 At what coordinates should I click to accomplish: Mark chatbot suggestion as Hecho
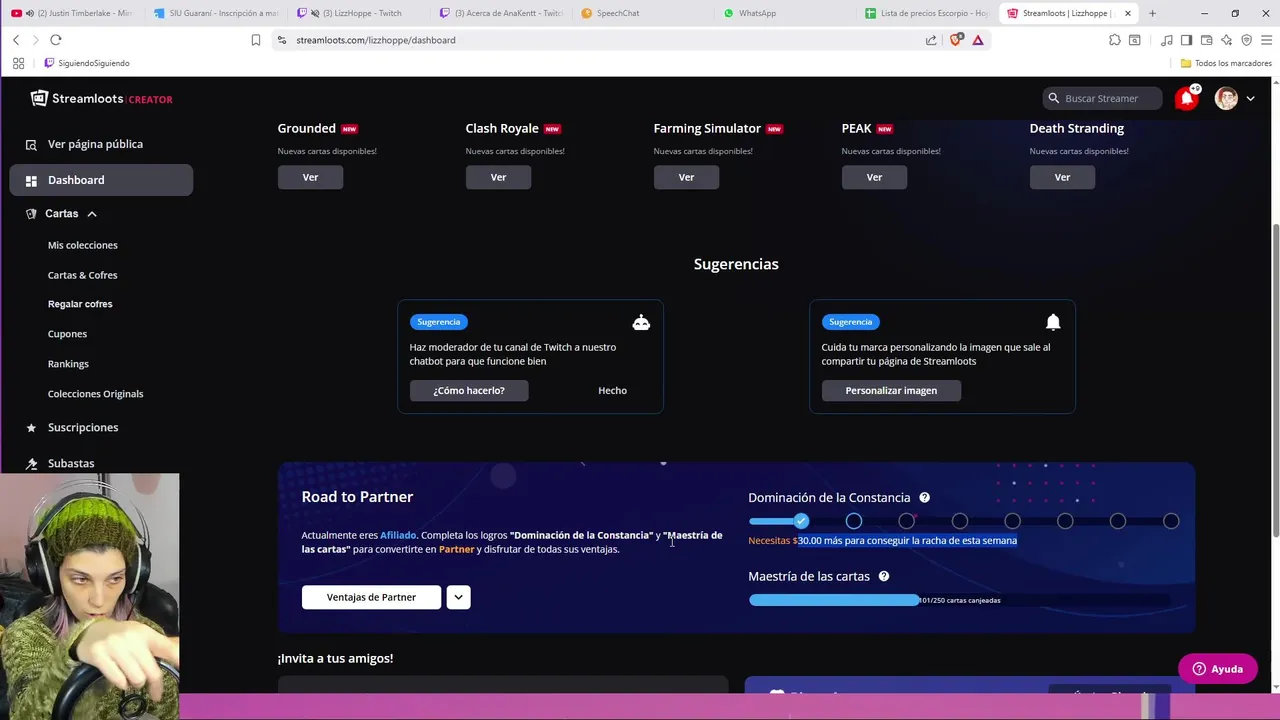[x=612, y=390]
